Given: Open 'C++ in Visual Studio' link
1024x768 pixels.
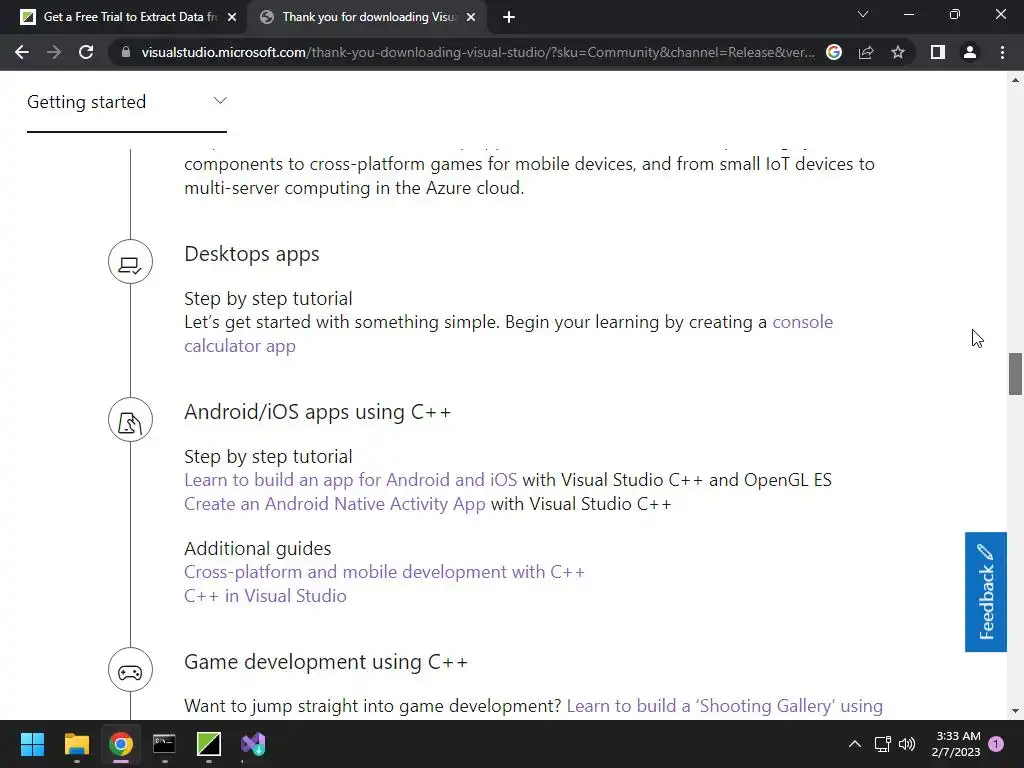Looking at the screenshot, I should 265,596.
